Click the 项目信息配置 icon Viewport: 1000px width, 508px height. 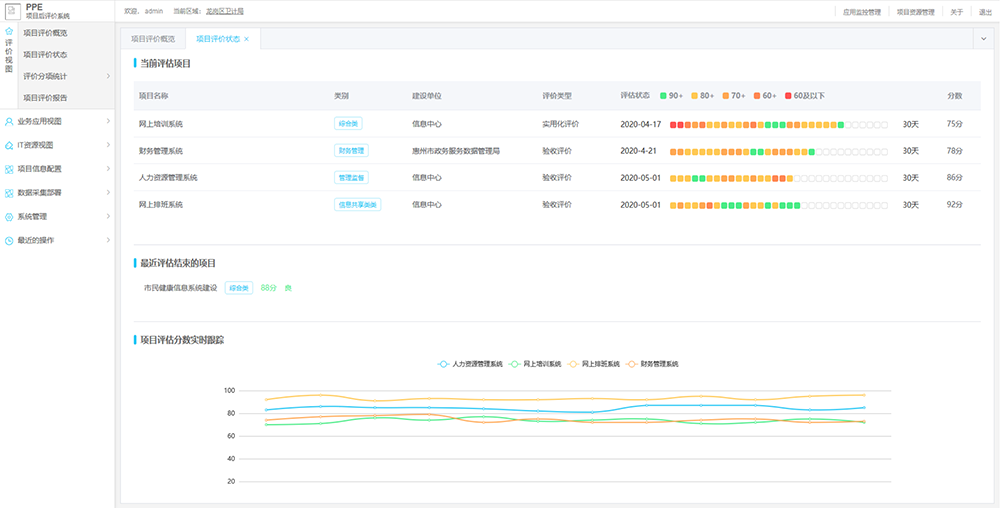pos(9,169)
